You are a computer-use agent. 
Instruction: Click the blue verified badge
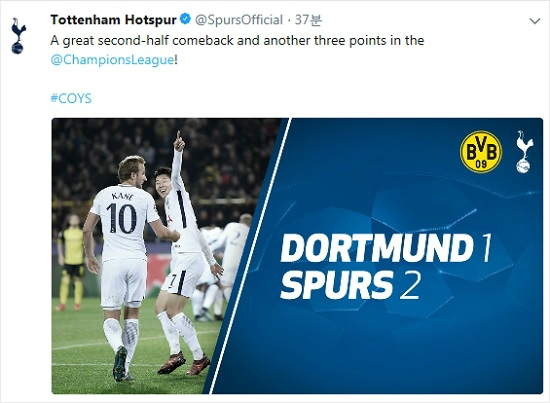[x=185, y=19]
